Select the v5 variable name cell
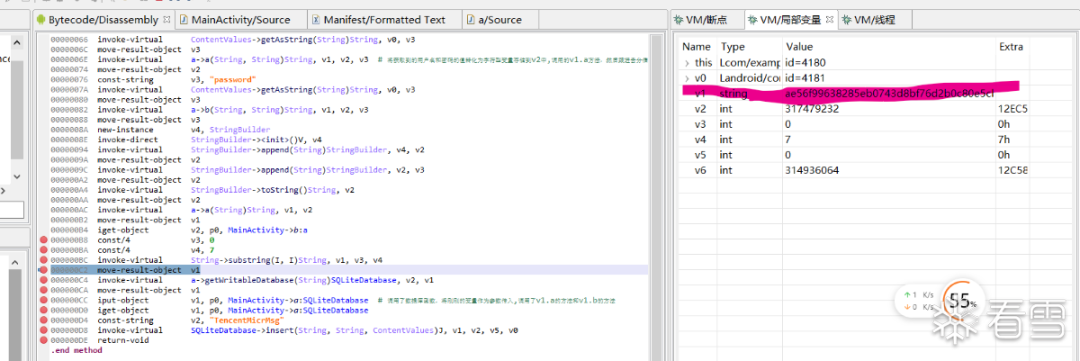Image resolution: width=1080 pixels, height=361 pixels. (701, 155)
